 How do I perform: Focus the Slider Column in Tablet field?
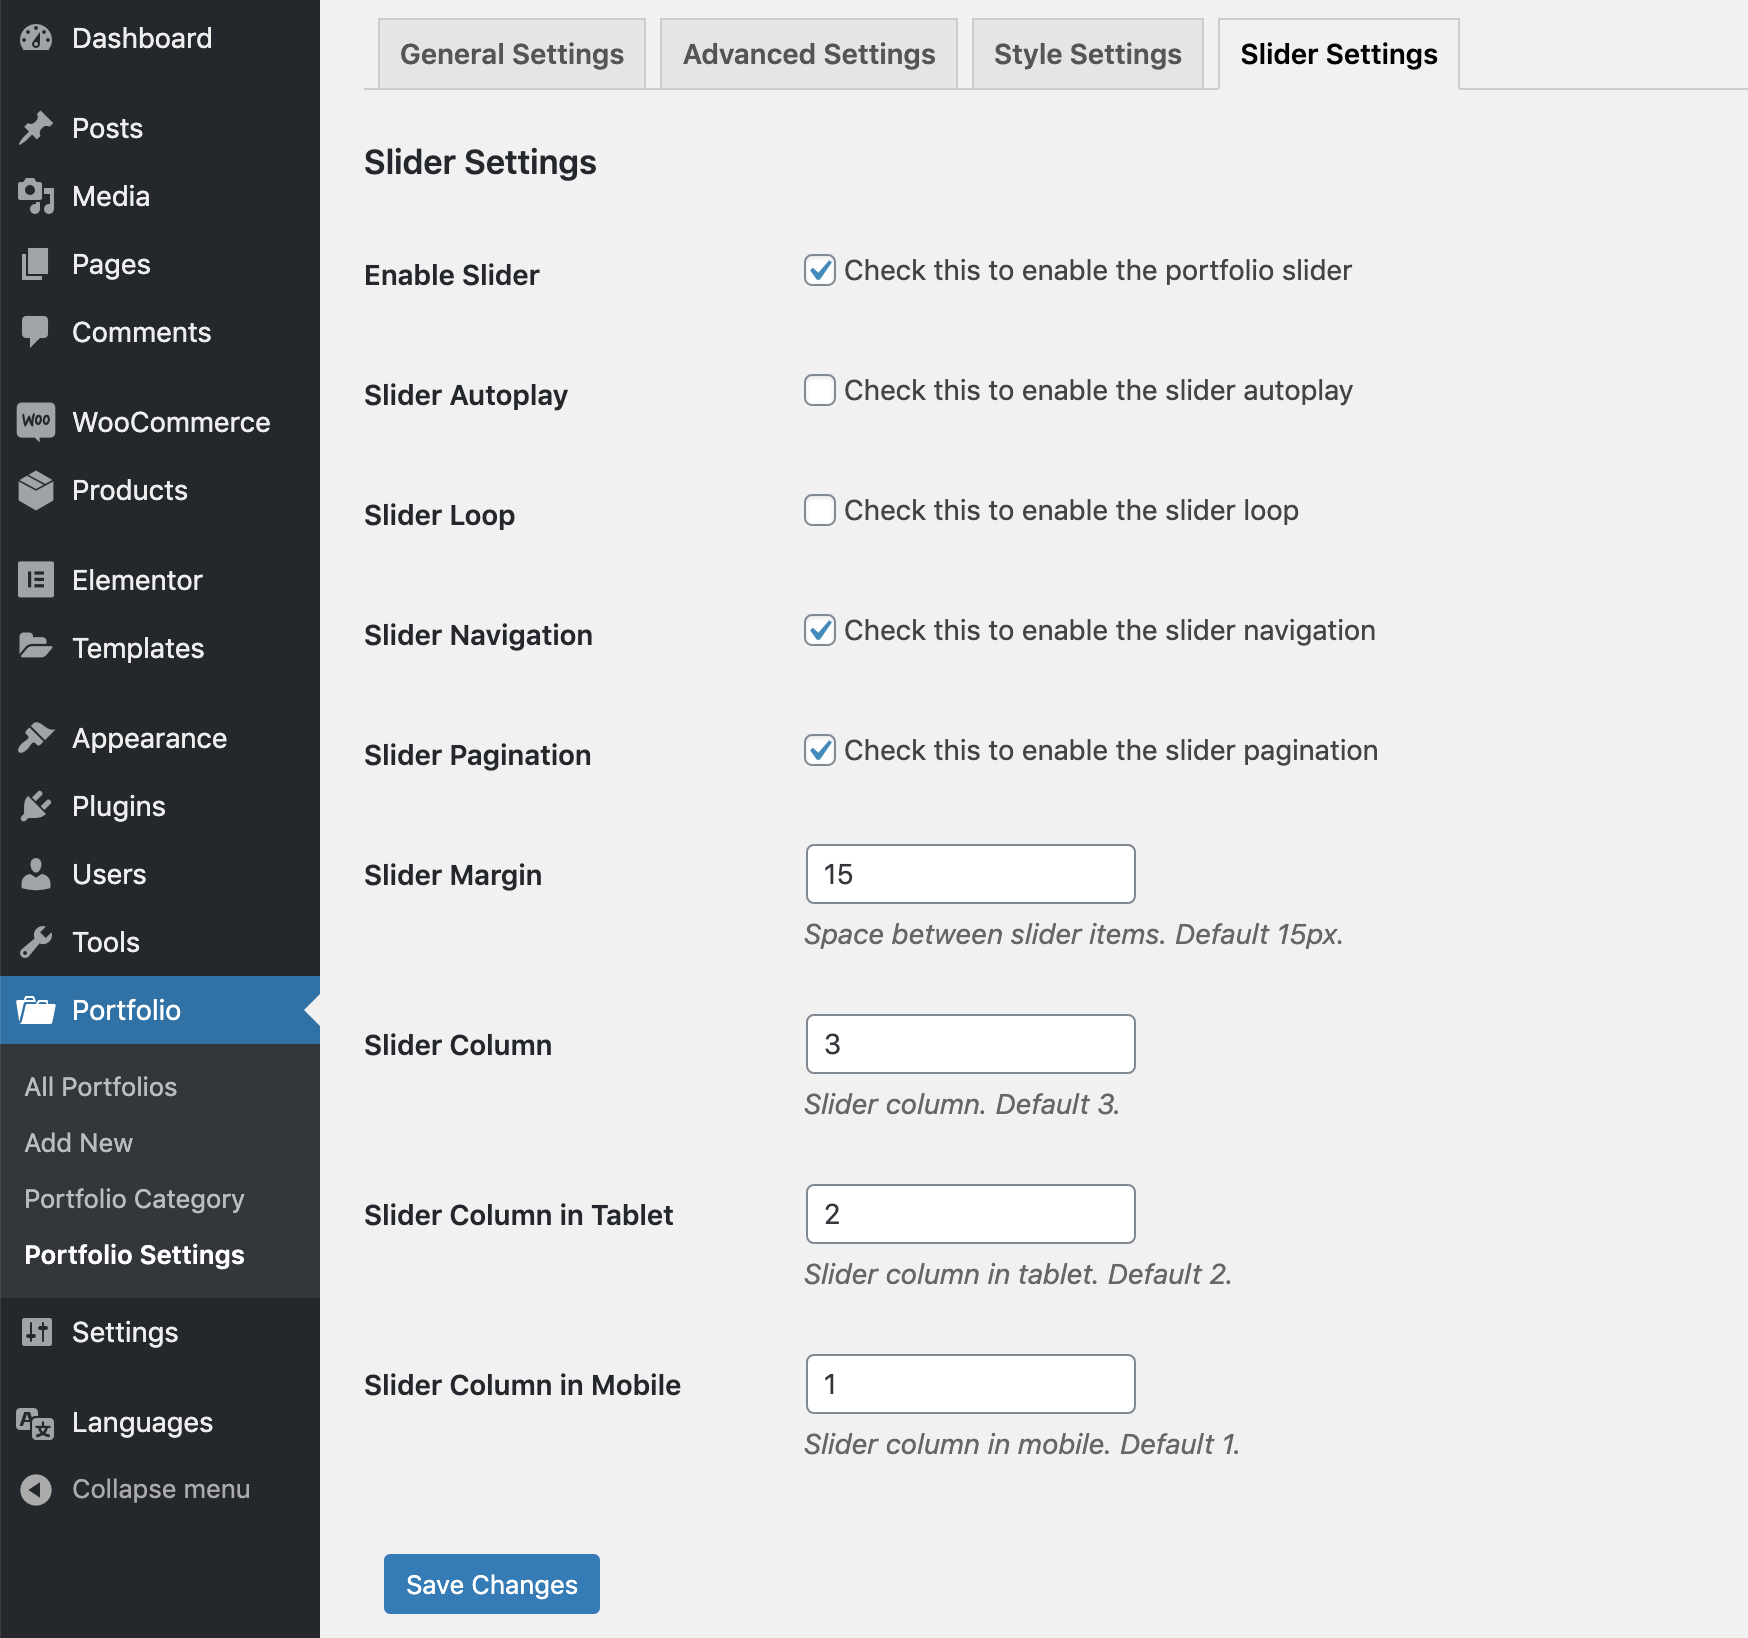(x=971, y=1214)
